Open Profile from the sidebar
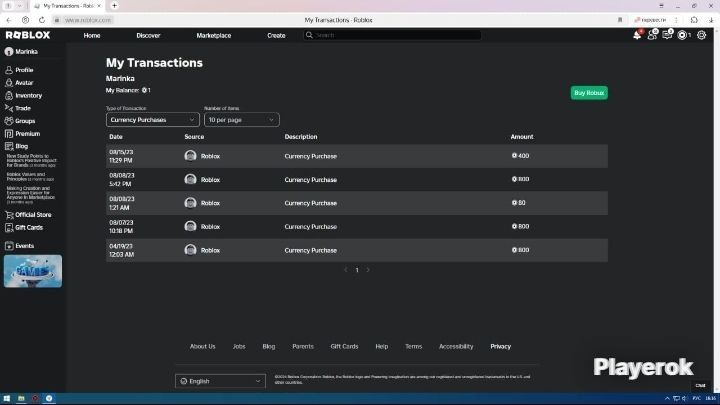Viewport: 720px width, 405px height. pos(24,70)
